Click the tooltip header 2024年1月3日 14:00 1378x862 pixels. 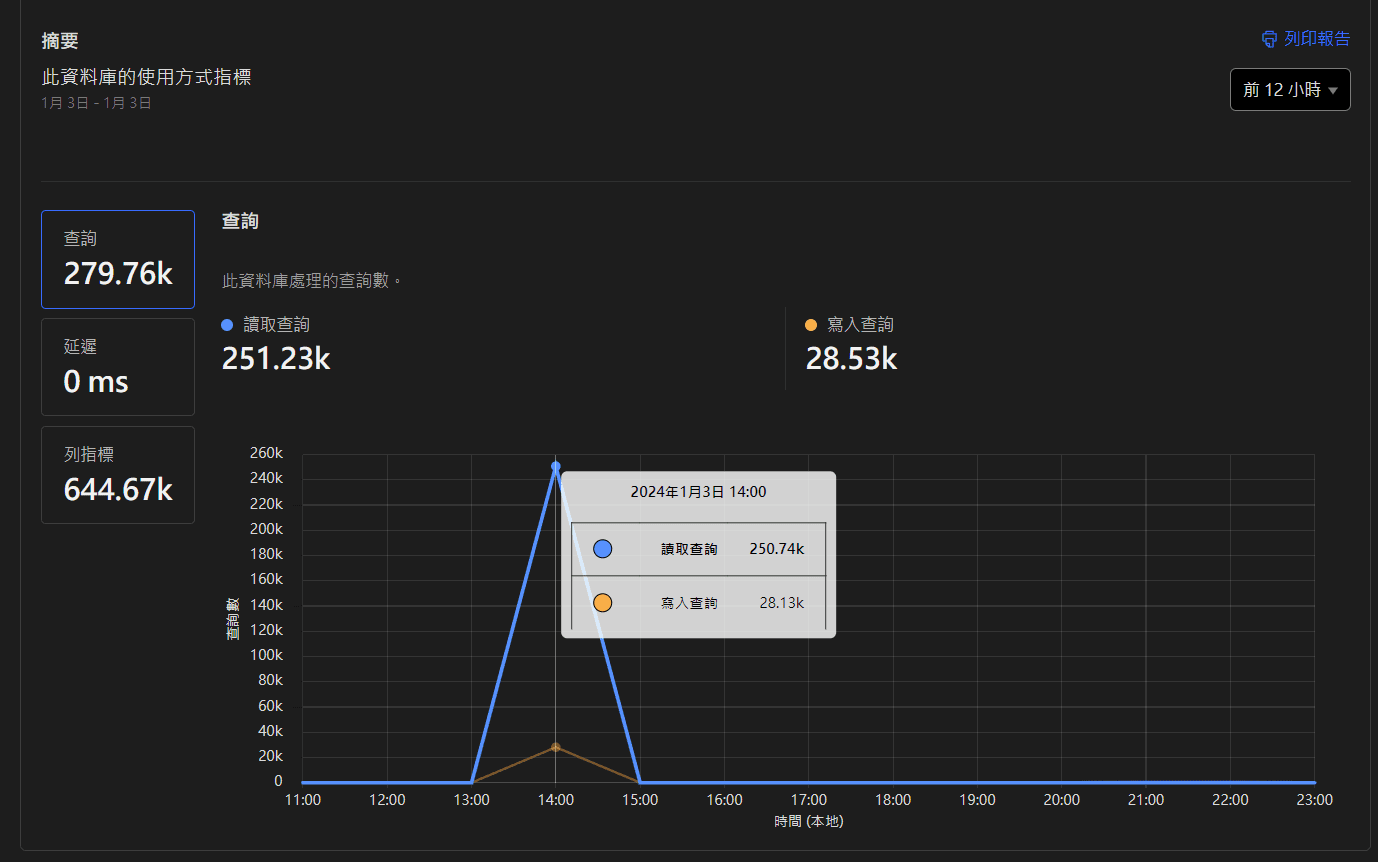[x=698, y=492]
